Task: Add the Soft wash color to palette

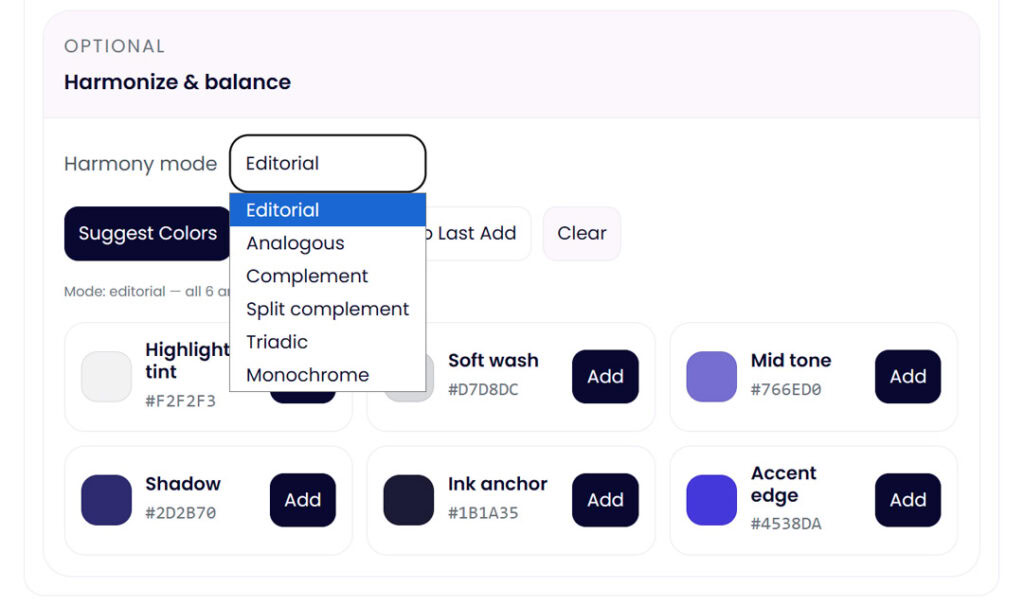Action: point(605,377)
